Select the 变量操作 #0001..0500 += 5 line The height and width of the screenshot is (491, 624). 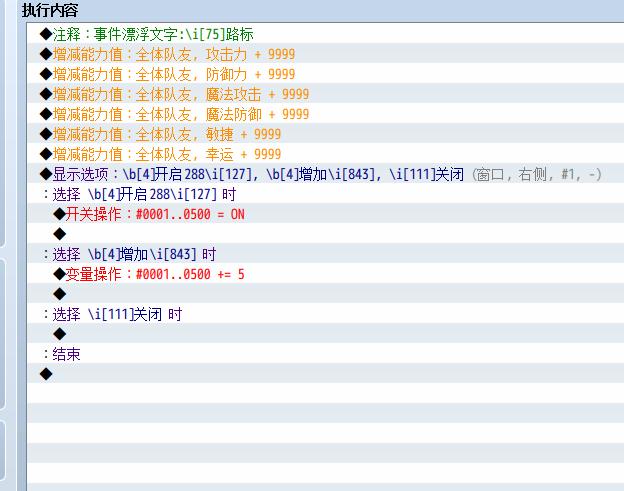coord(326,274)
